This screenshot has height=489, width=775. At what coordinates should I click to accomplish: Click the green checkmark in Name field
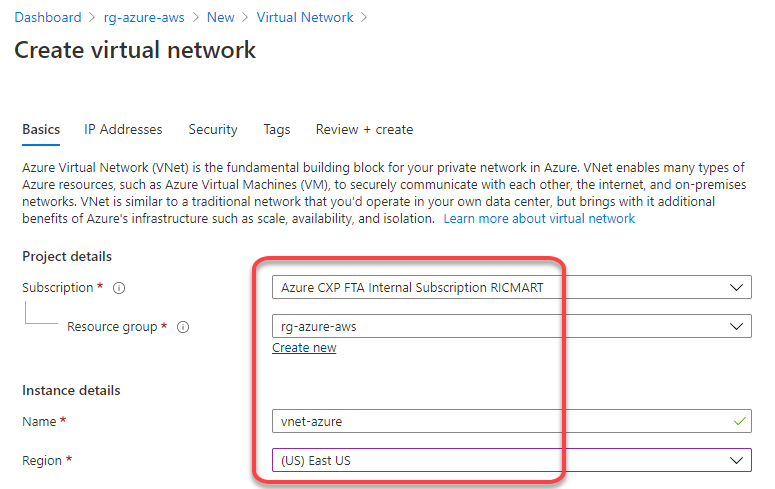pos(739,421)
